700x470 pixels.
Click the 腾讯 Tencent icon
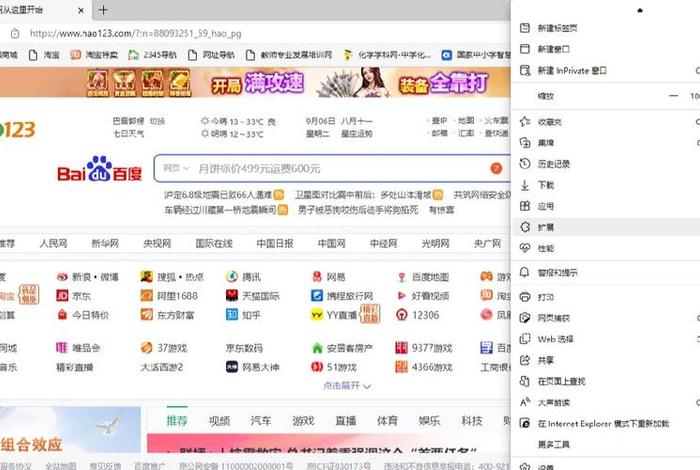click(x=232, y=277)
